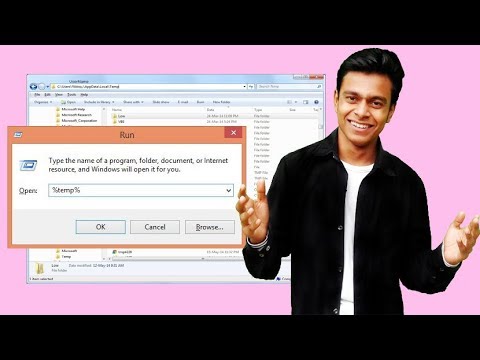Expand Include in library dropdown
The height and width of the screenshot is (360, 480).
click(x=99, y=102)
